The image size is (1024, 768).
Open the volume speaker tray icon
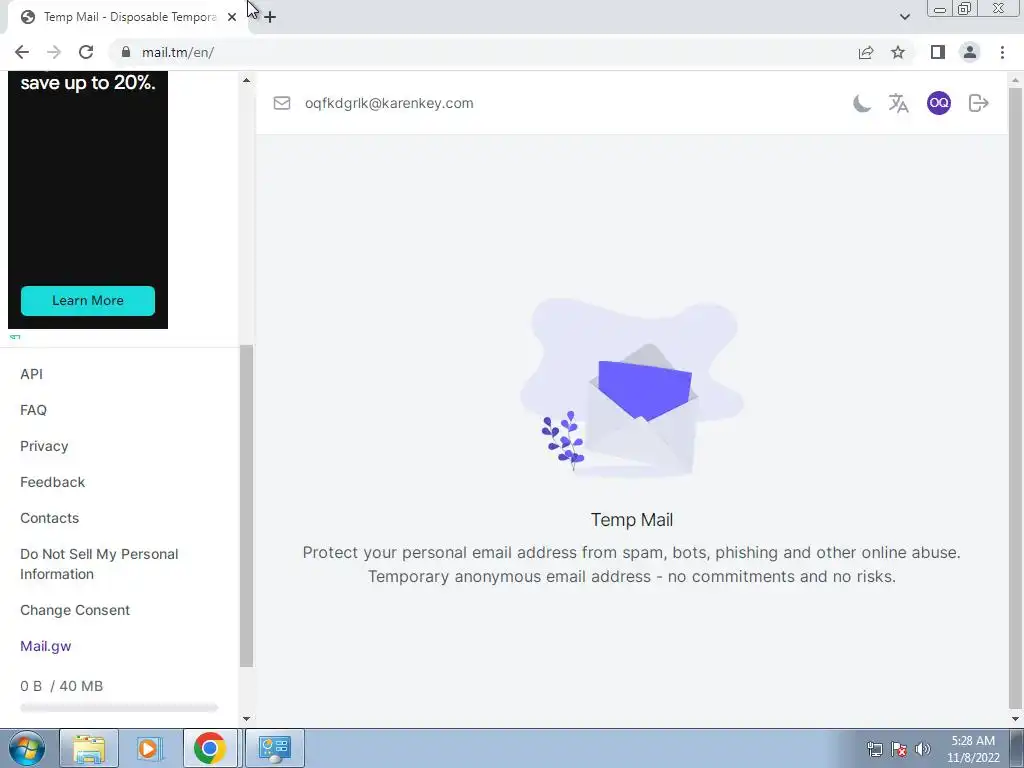point(923,749)
